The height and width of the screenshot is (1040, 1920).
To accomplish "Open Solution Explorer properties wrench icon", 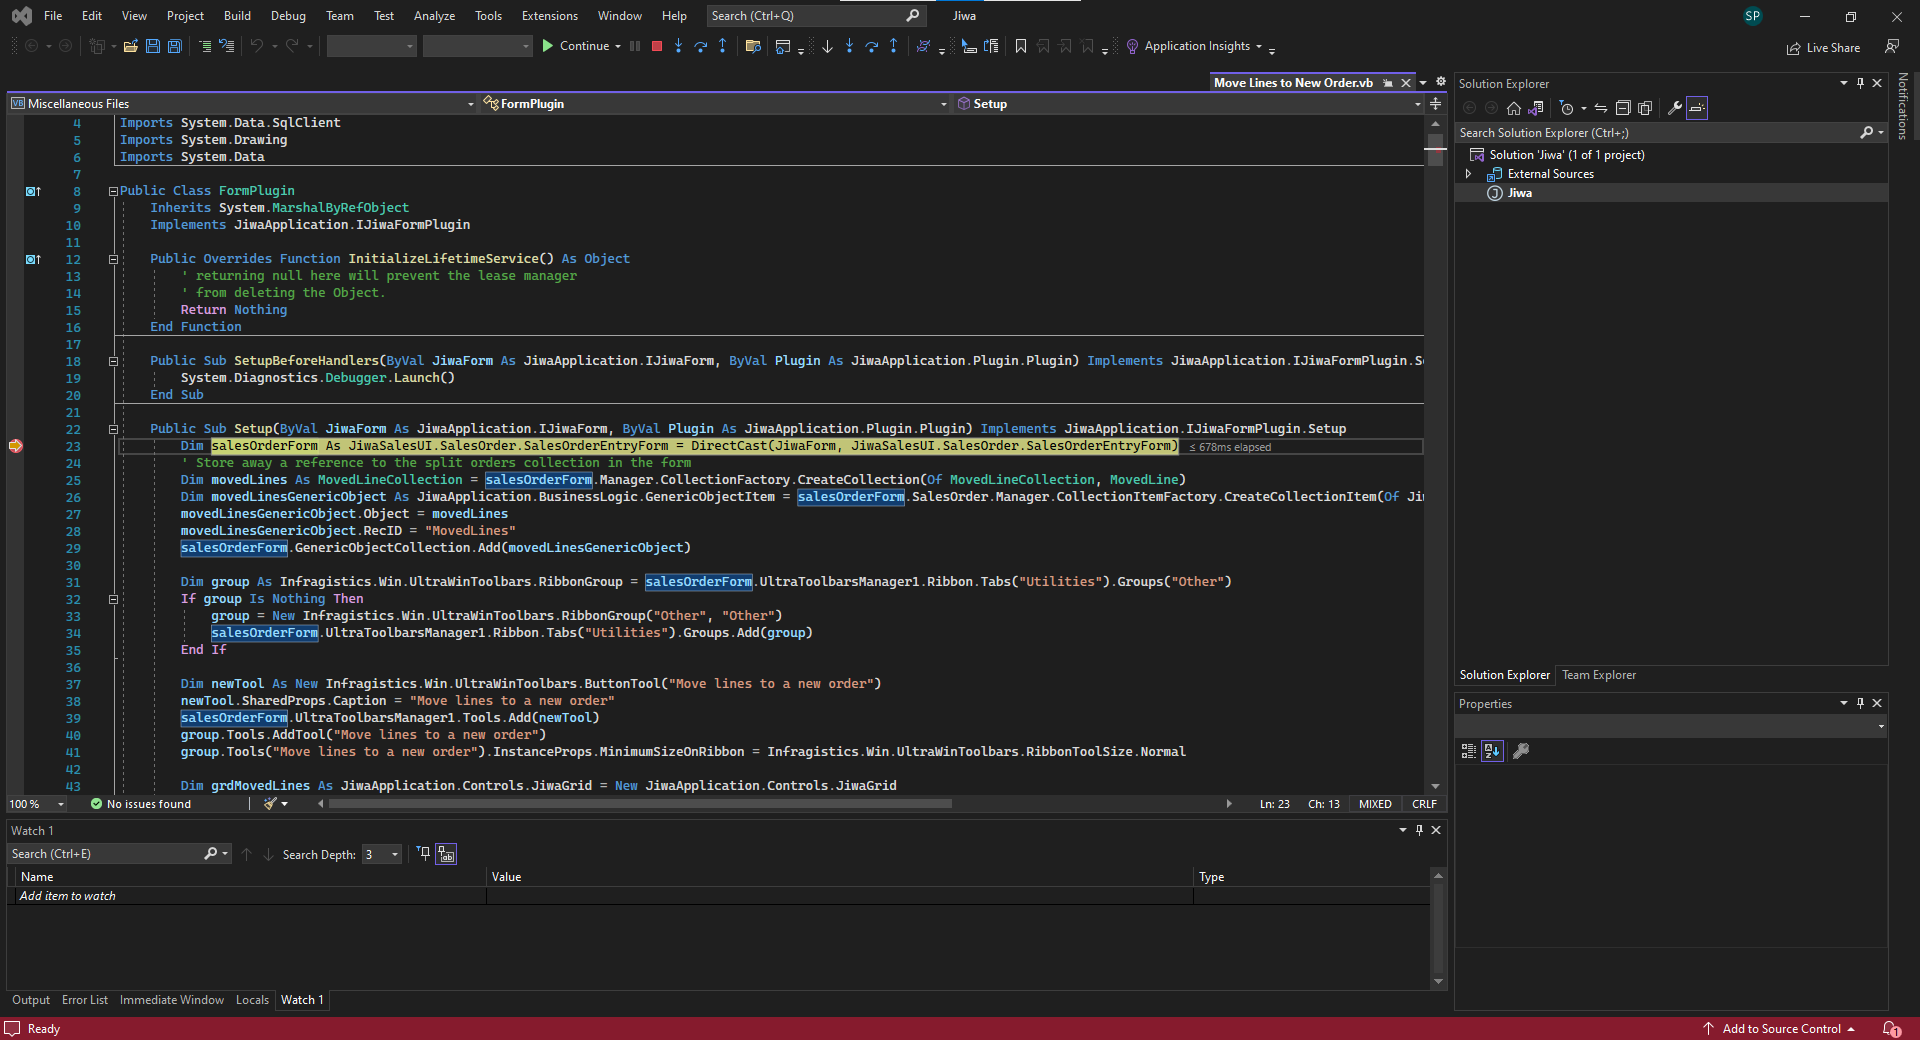I will (1675, 108).
